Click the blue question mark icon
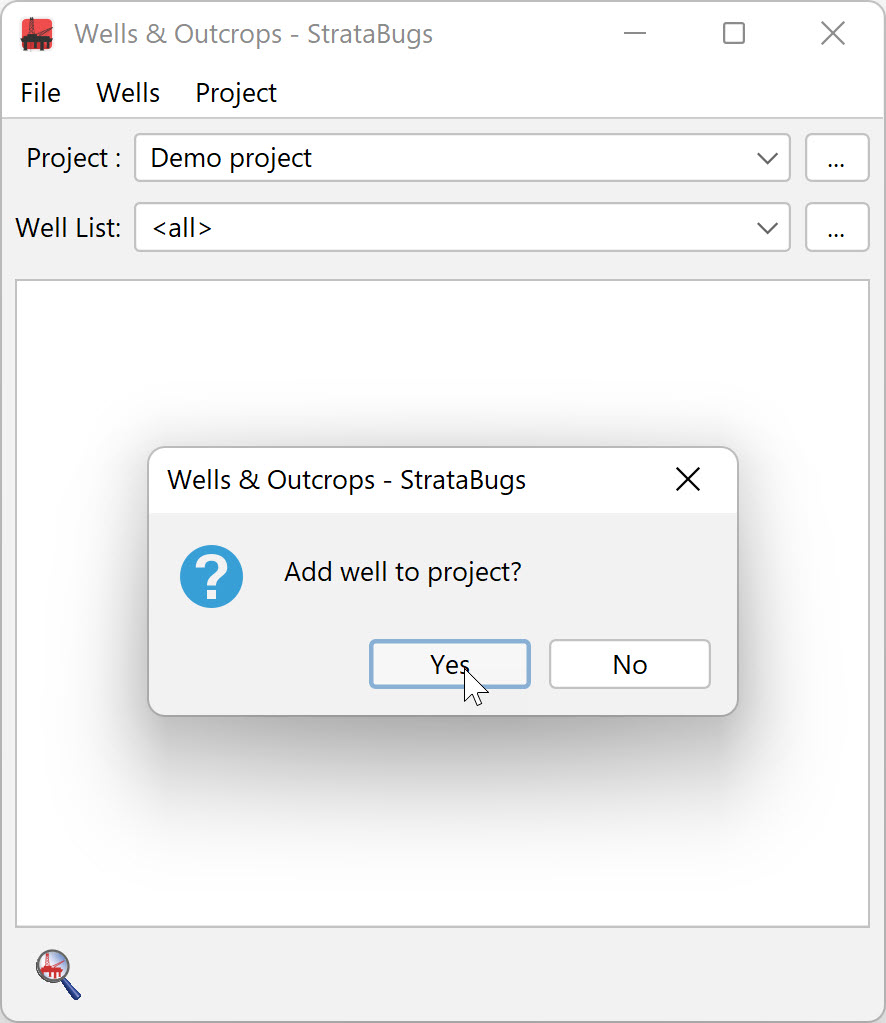The width and height of the screenshot is (886, 1023). point(211,576)
